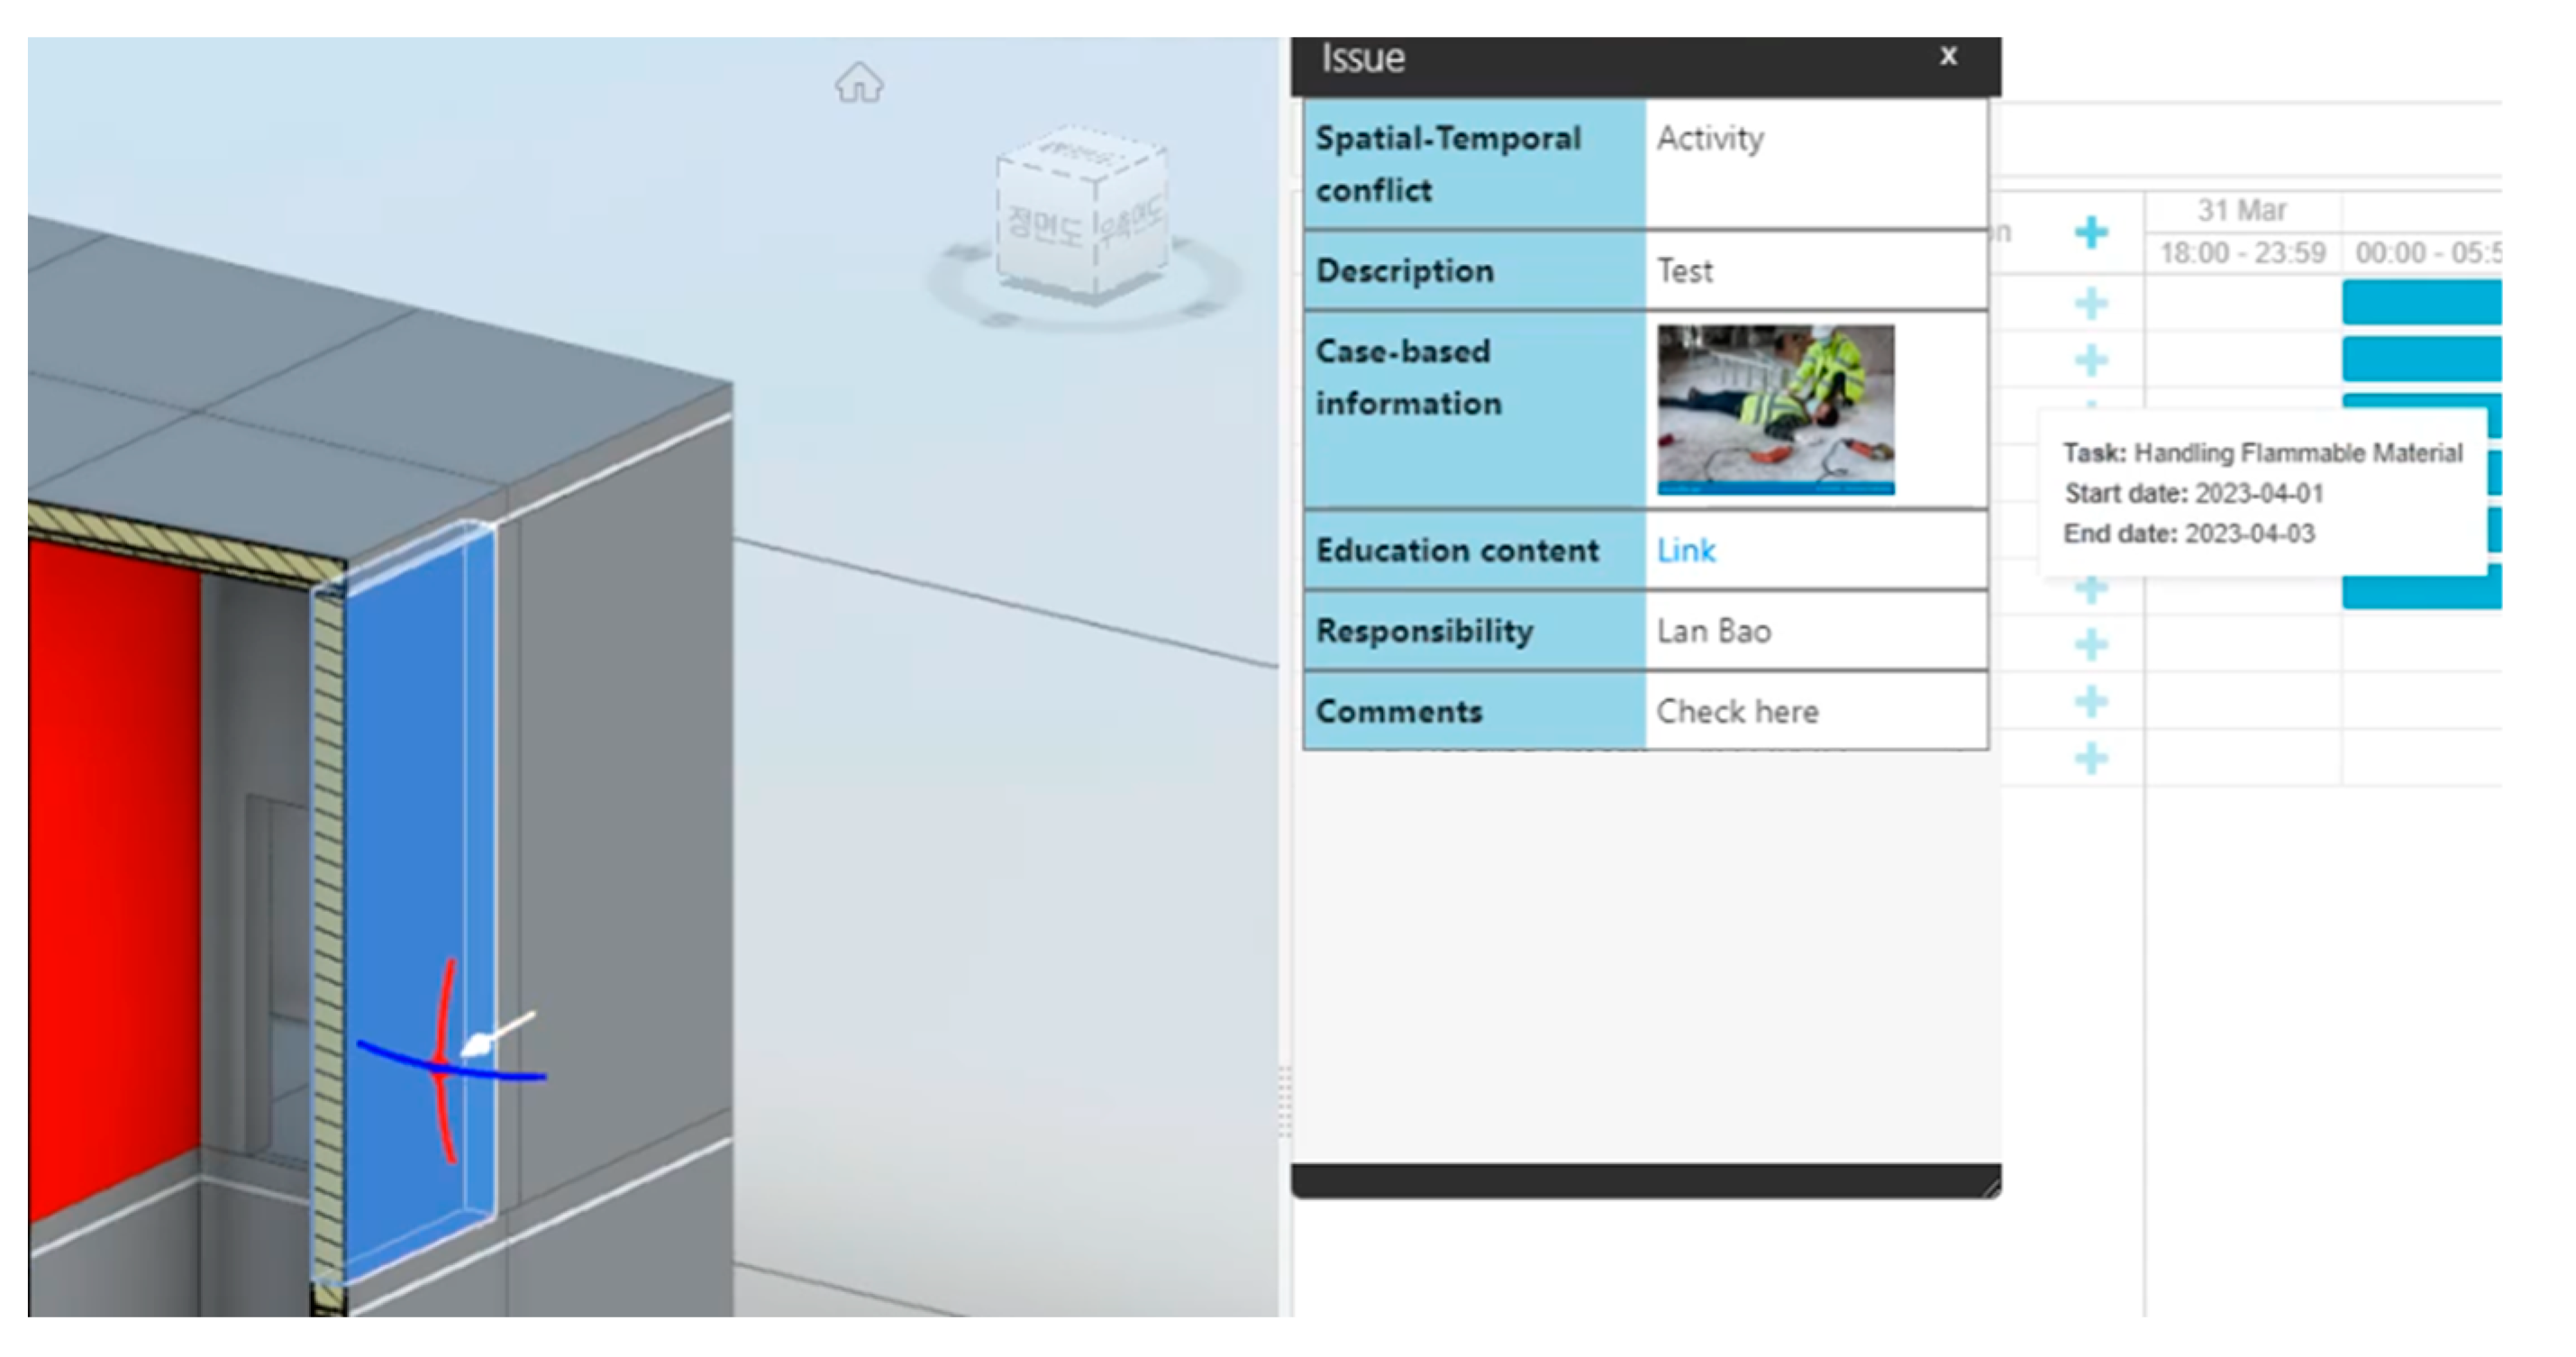Click the topmost blue Gantt task bar
Screen dimensions: 2576x1357
tap(2420, 302)
